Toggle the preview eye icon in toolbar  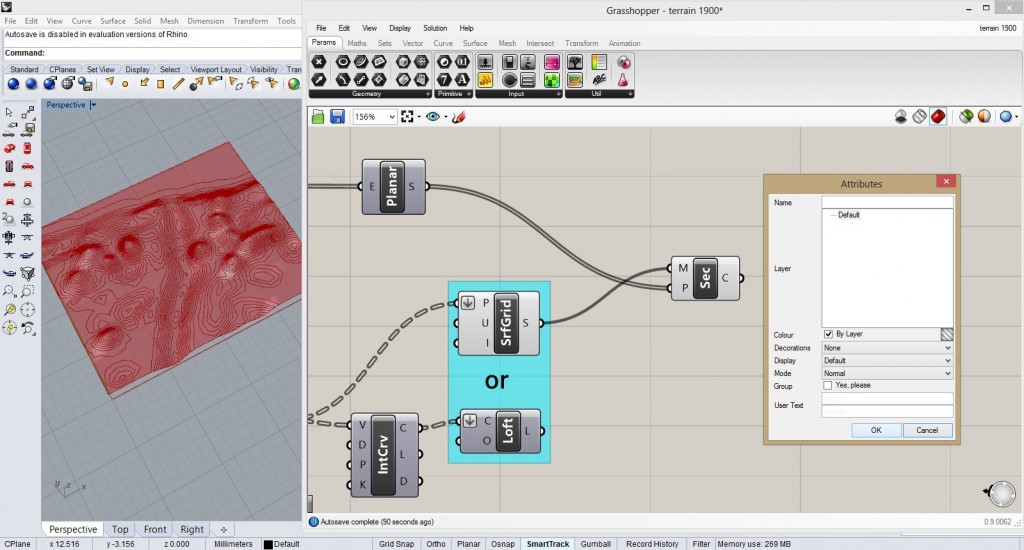tap(433, 117)
